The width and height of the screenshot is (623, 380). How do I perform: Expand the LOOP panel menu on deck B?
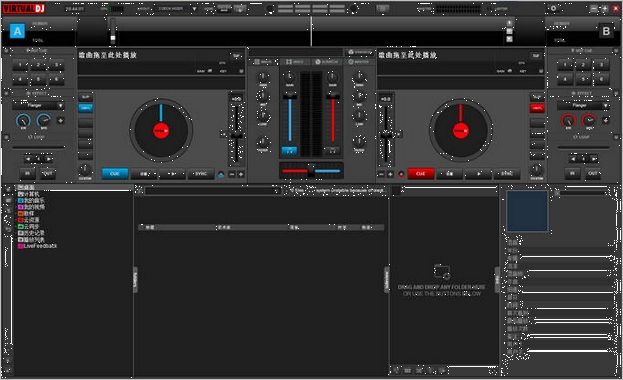(617, 137)
